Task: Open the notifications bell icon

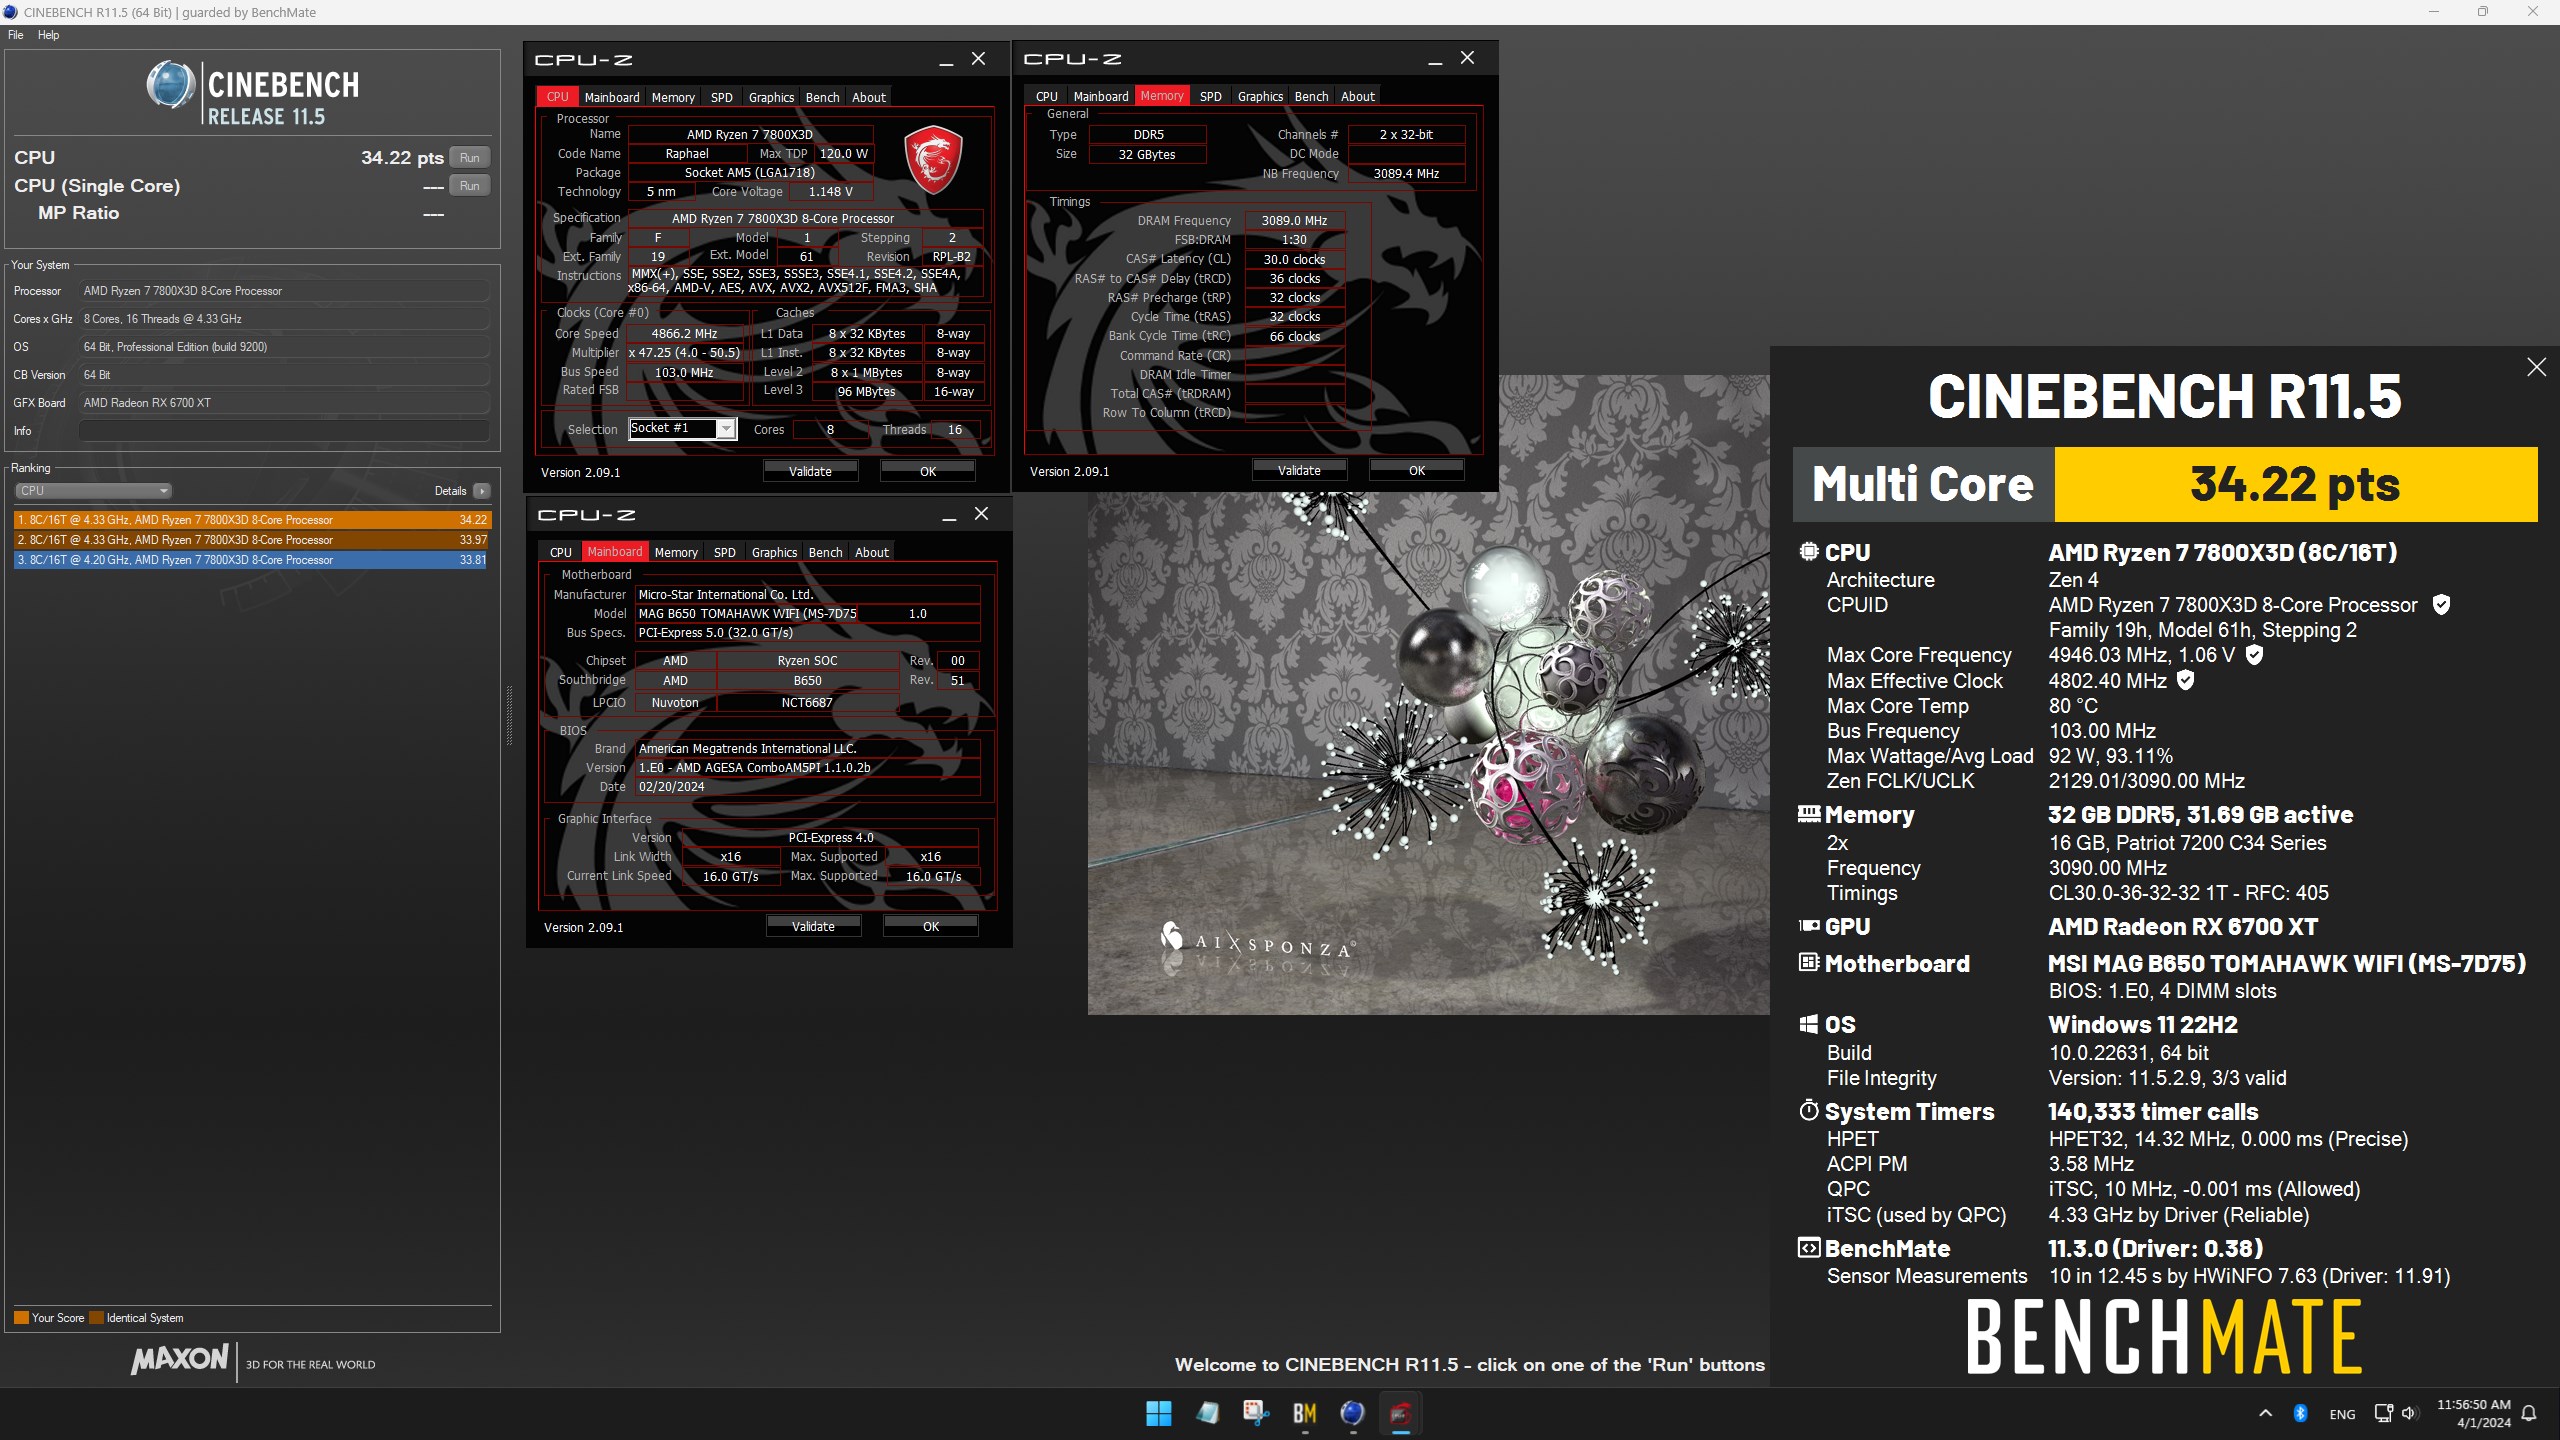Action: 2529,1413
